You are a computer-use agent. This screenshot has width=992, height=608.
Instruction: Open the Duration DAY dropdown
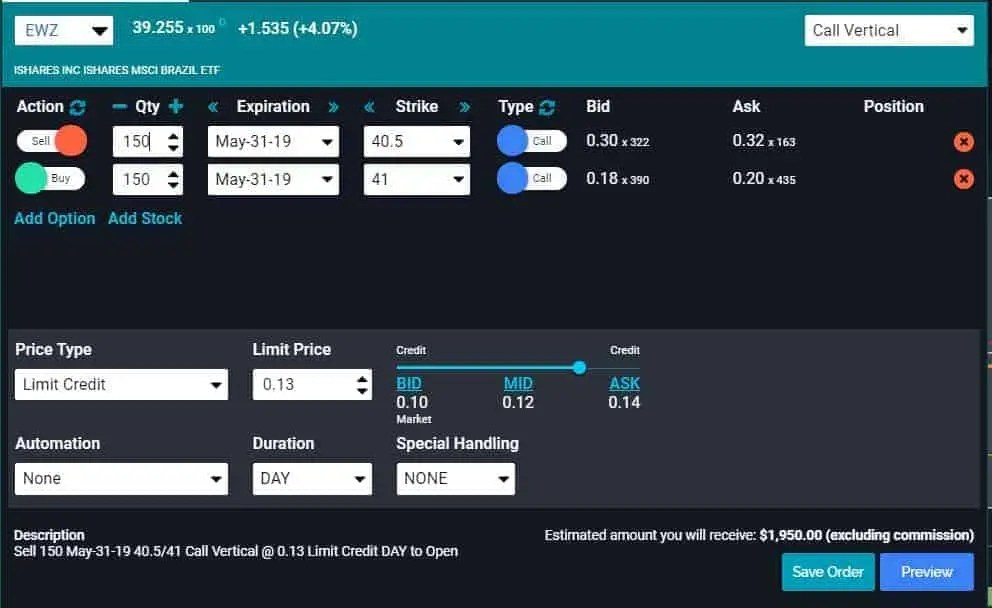tap(311, 478)
